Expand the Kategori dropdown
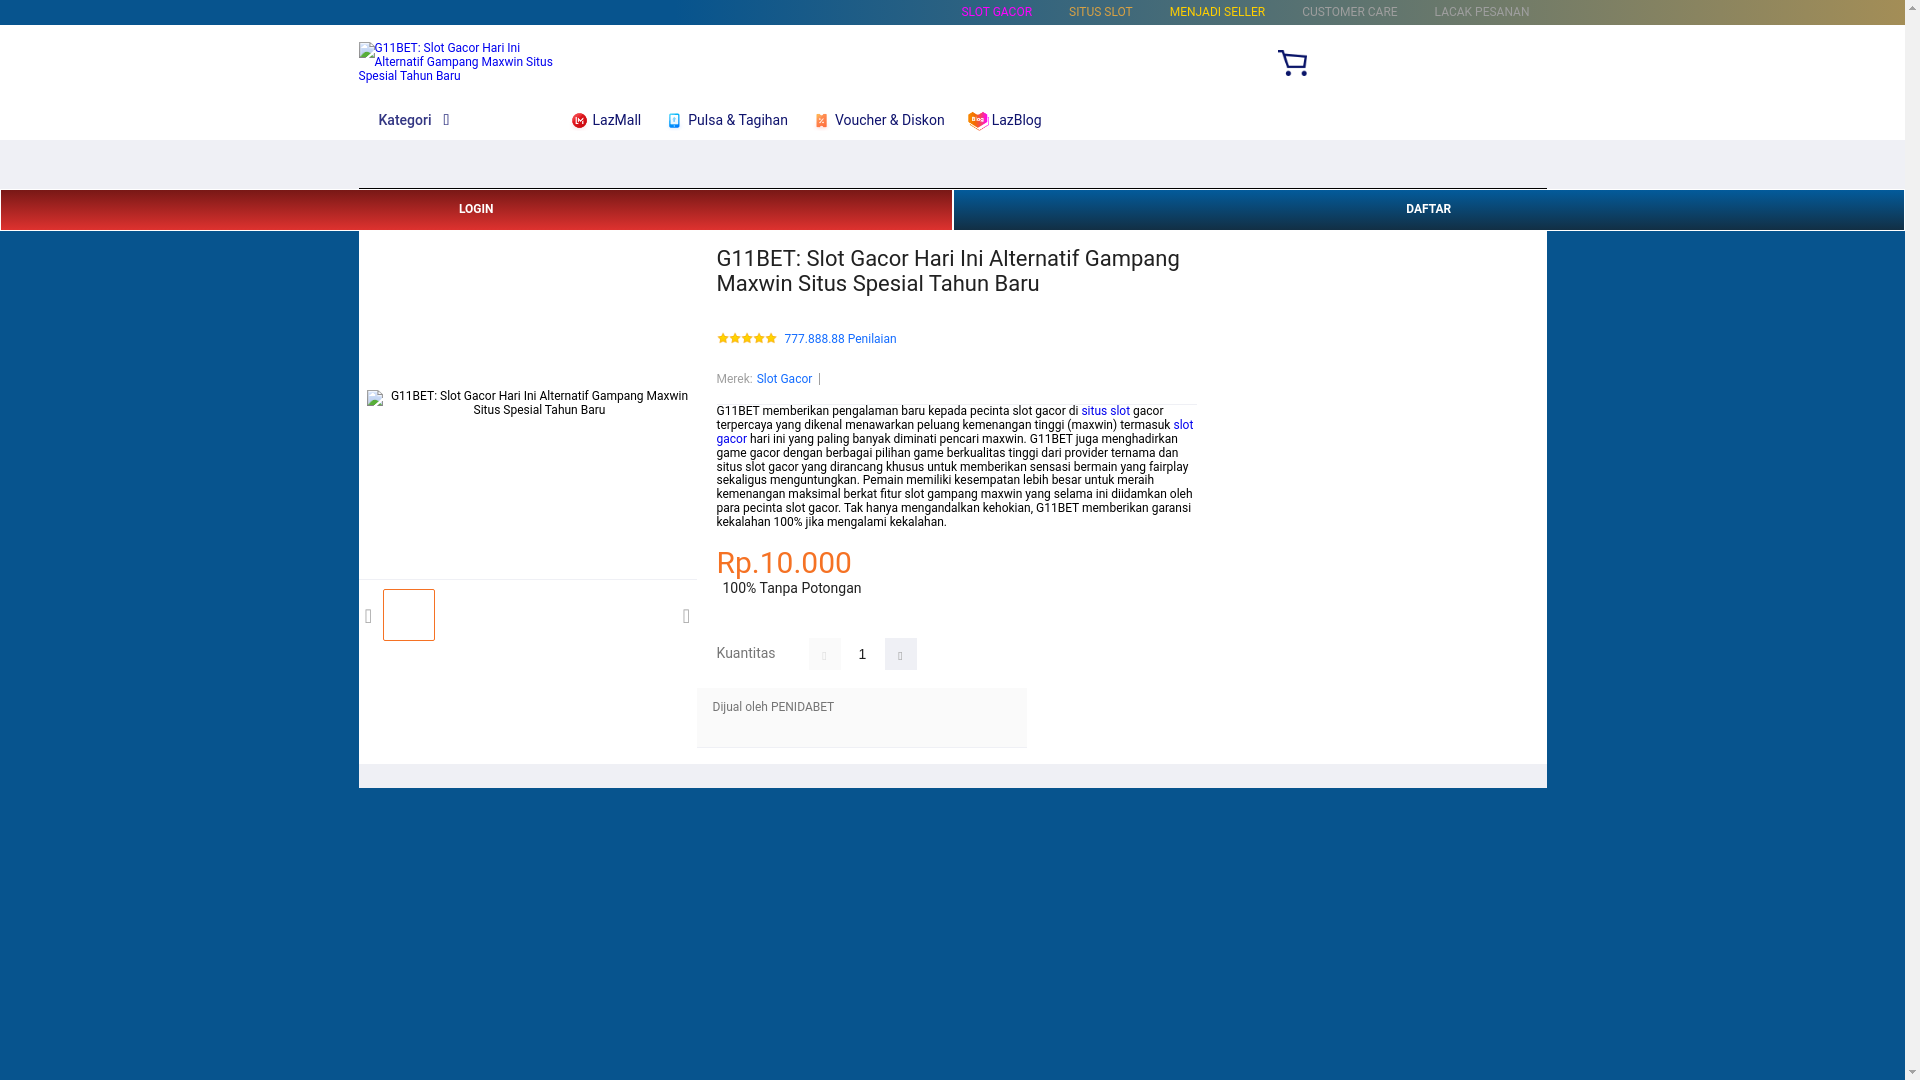 coord(414,120)
